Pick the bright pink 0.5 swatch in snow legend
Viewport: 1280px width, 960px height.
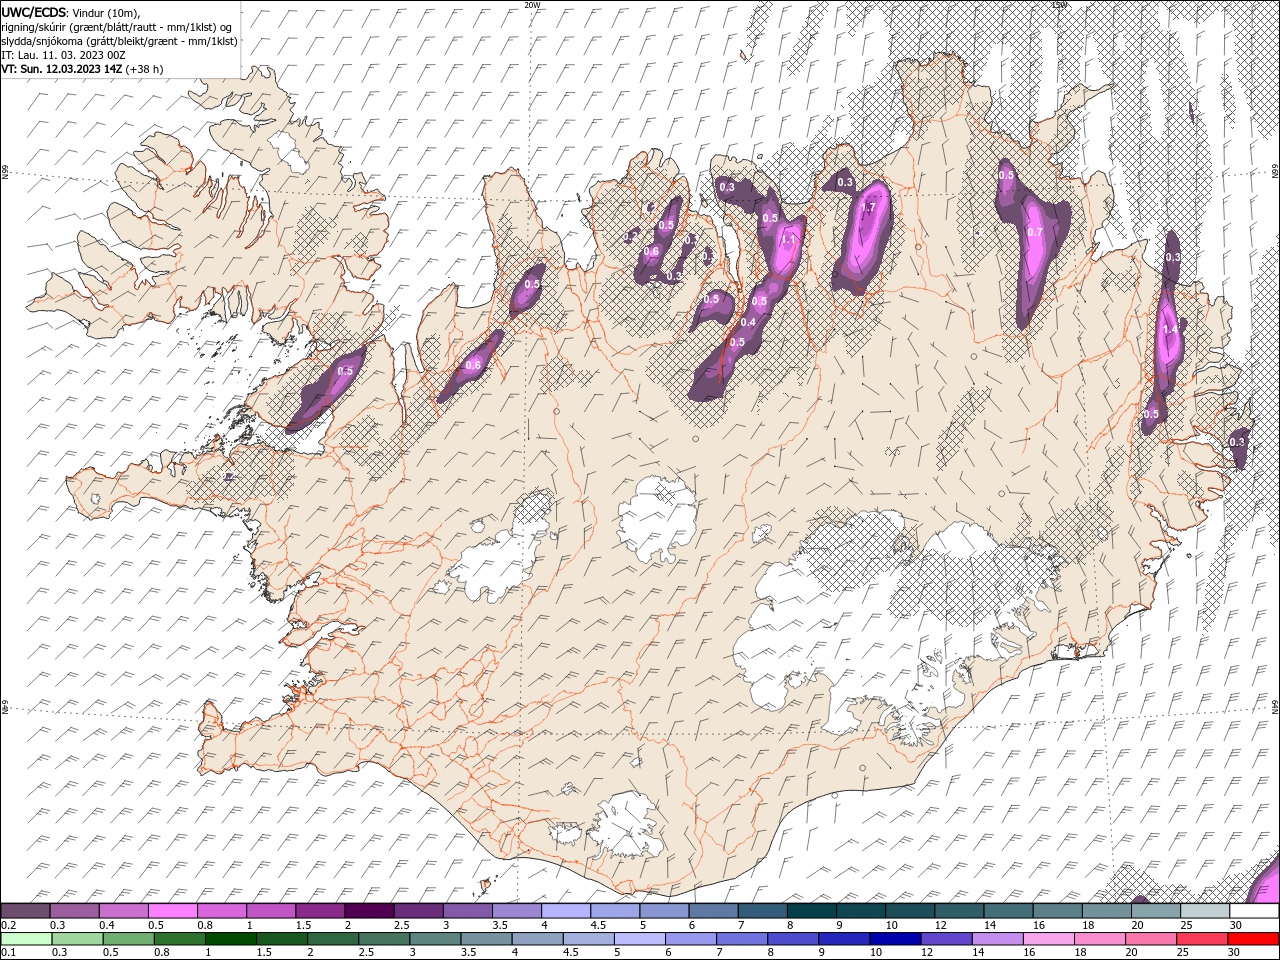[x=172, y=911]
